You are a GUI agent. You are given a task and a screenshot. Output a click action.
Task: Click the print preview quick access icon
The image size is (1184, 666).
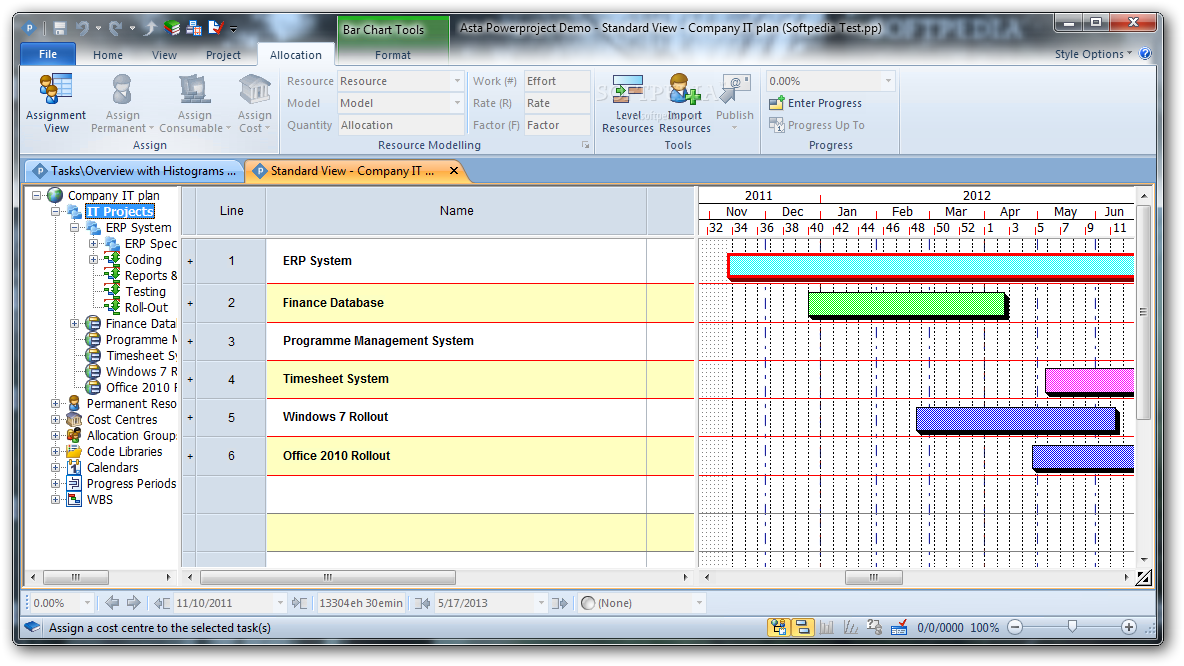pos(194,29)
